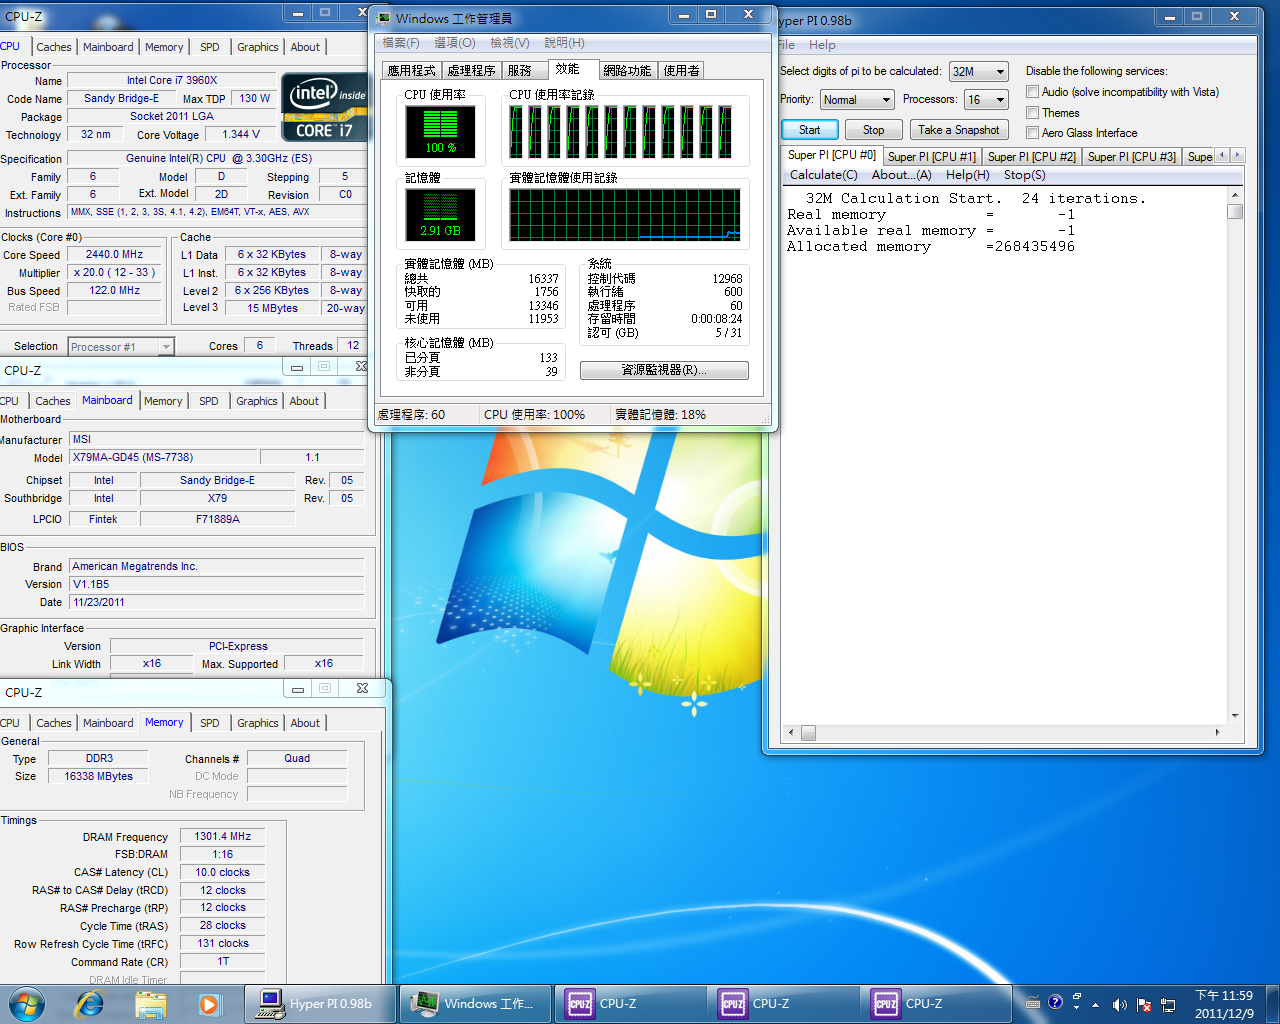Select the Super PI [CPU #3] tab
The width and height of the screenshot is (1280, 1024).
[1131, 157]
